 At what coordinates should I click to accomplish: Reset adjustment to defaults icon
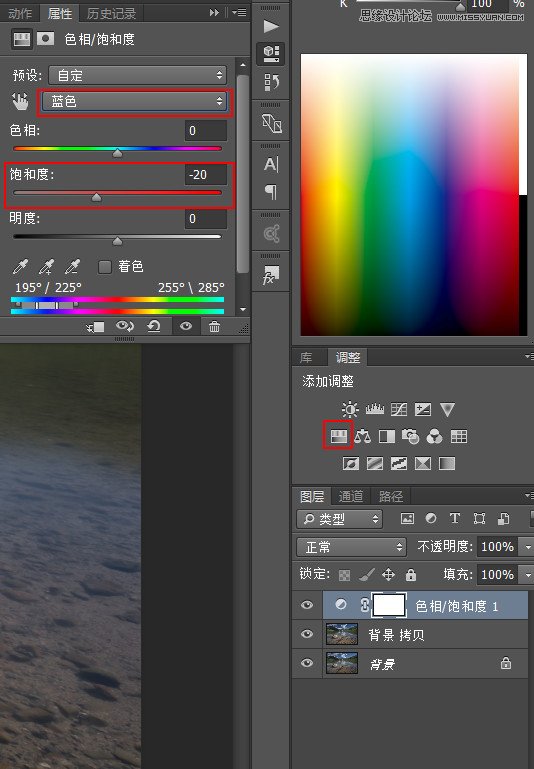pos(154,326)
